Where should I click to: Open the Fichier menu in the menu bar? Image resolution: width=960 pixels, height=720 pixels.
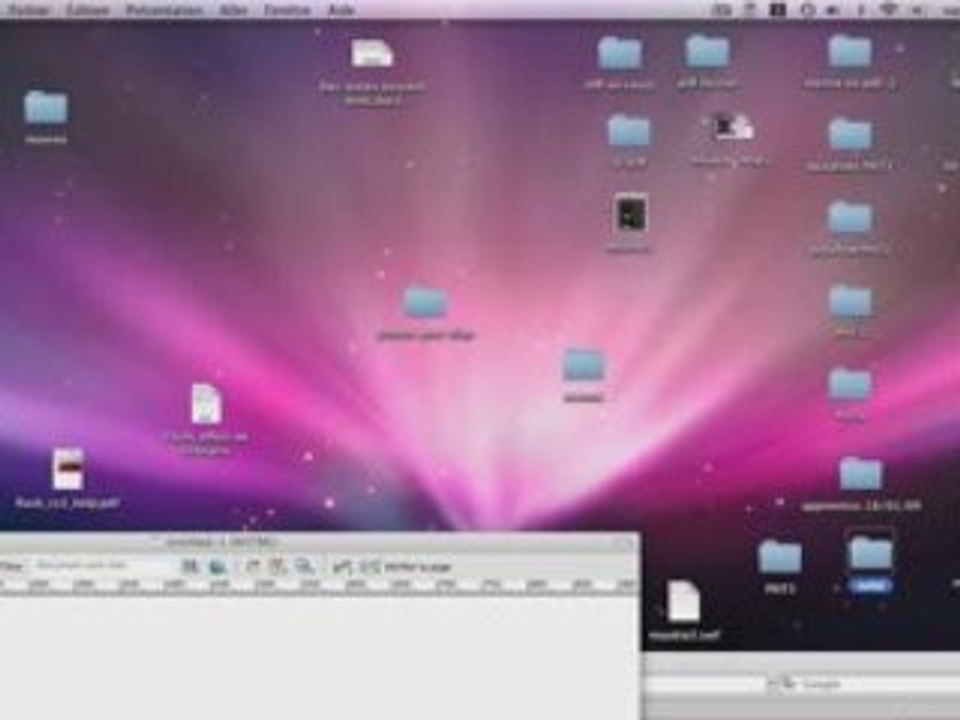coord(27,10)
